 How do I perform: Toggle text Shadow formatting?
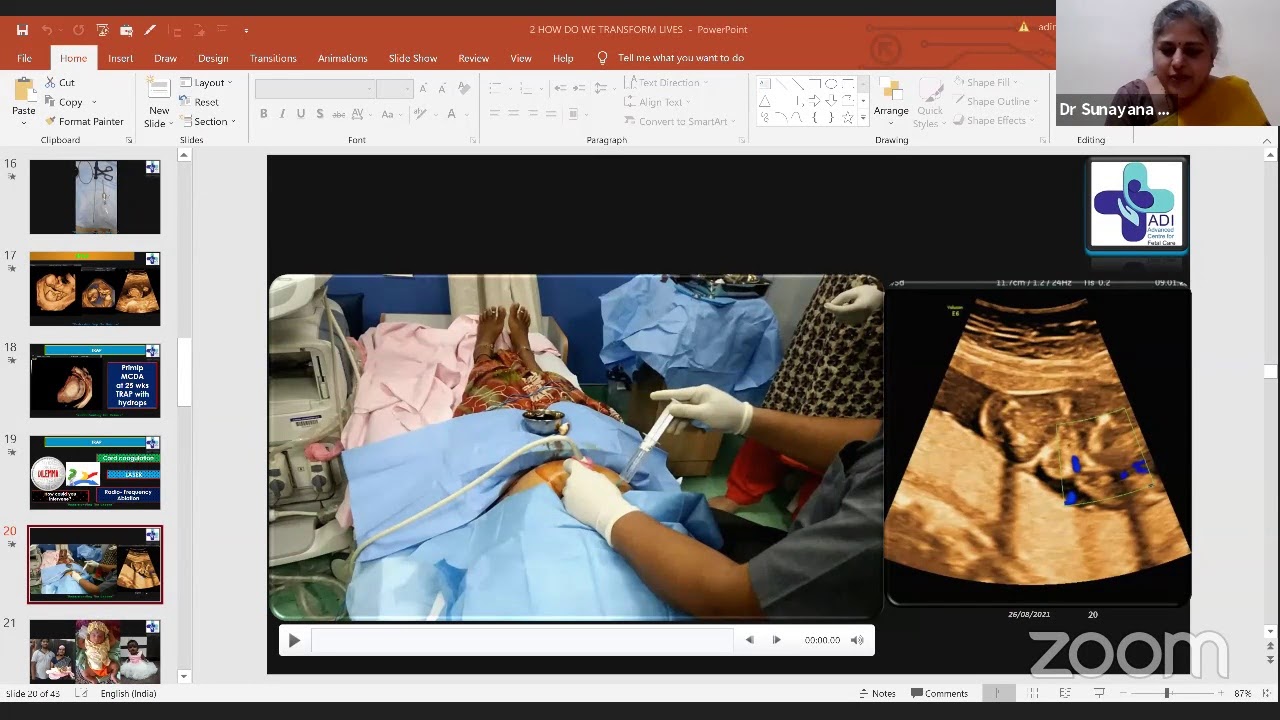point(320,114)
